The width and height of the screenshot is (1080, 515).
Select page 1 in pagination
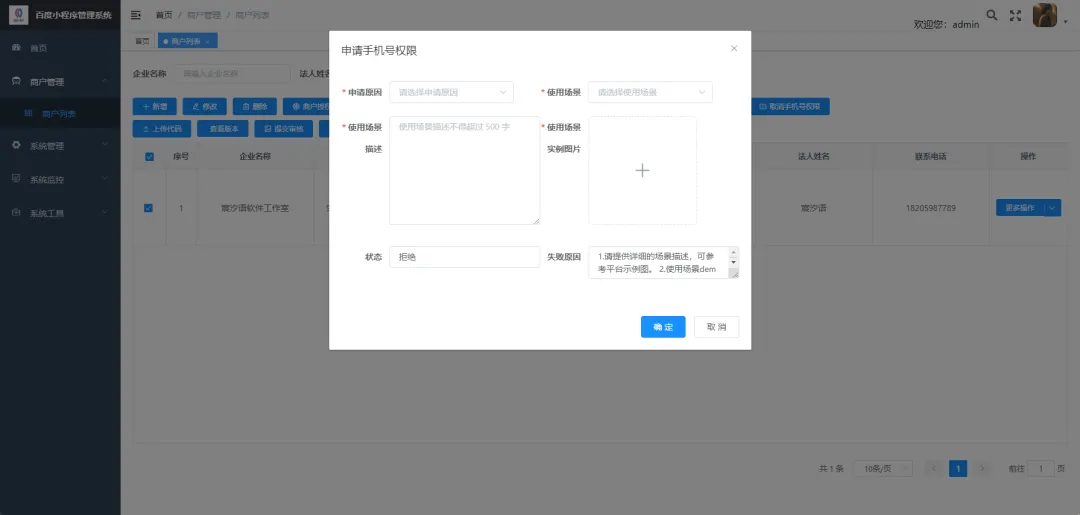(x=957, y=468)
